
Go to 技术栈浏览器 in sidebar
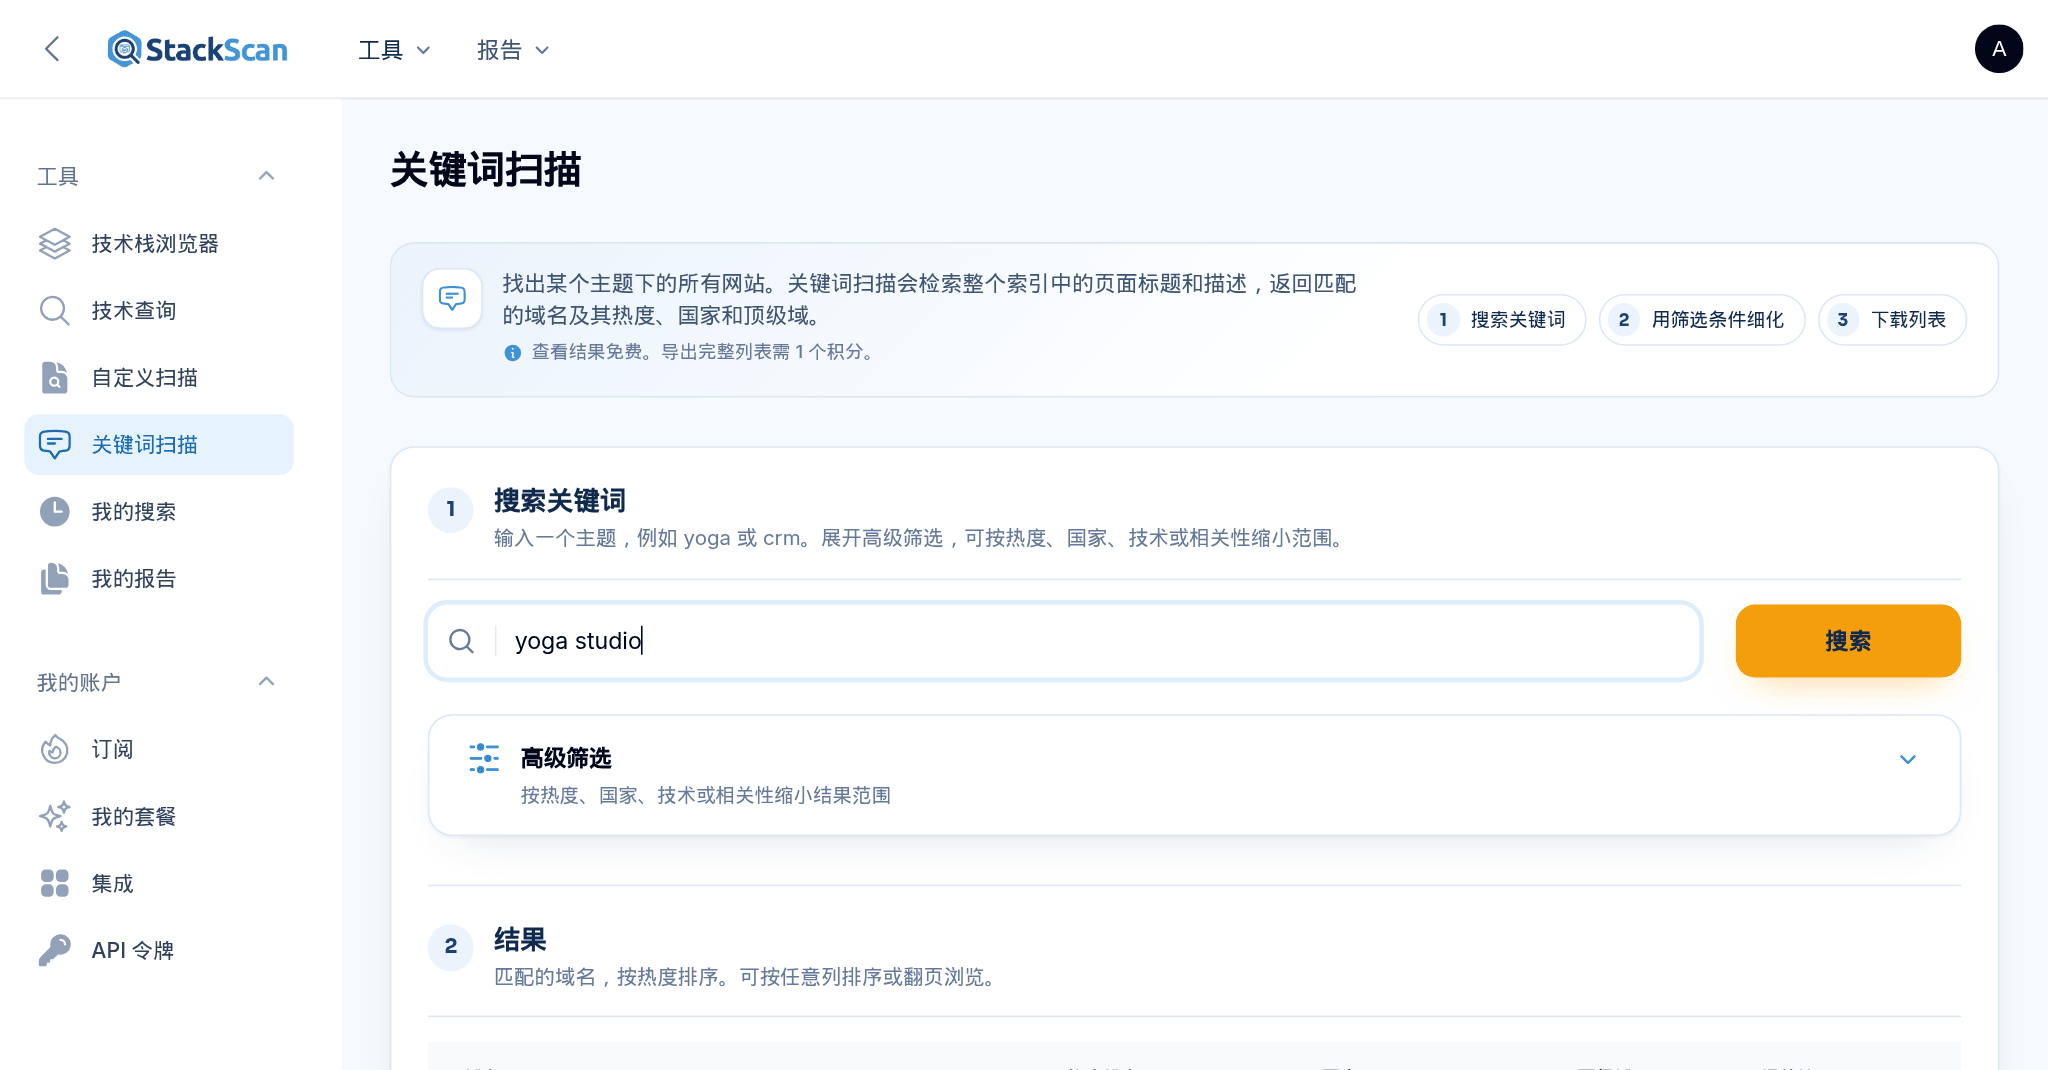click(159, 244)
